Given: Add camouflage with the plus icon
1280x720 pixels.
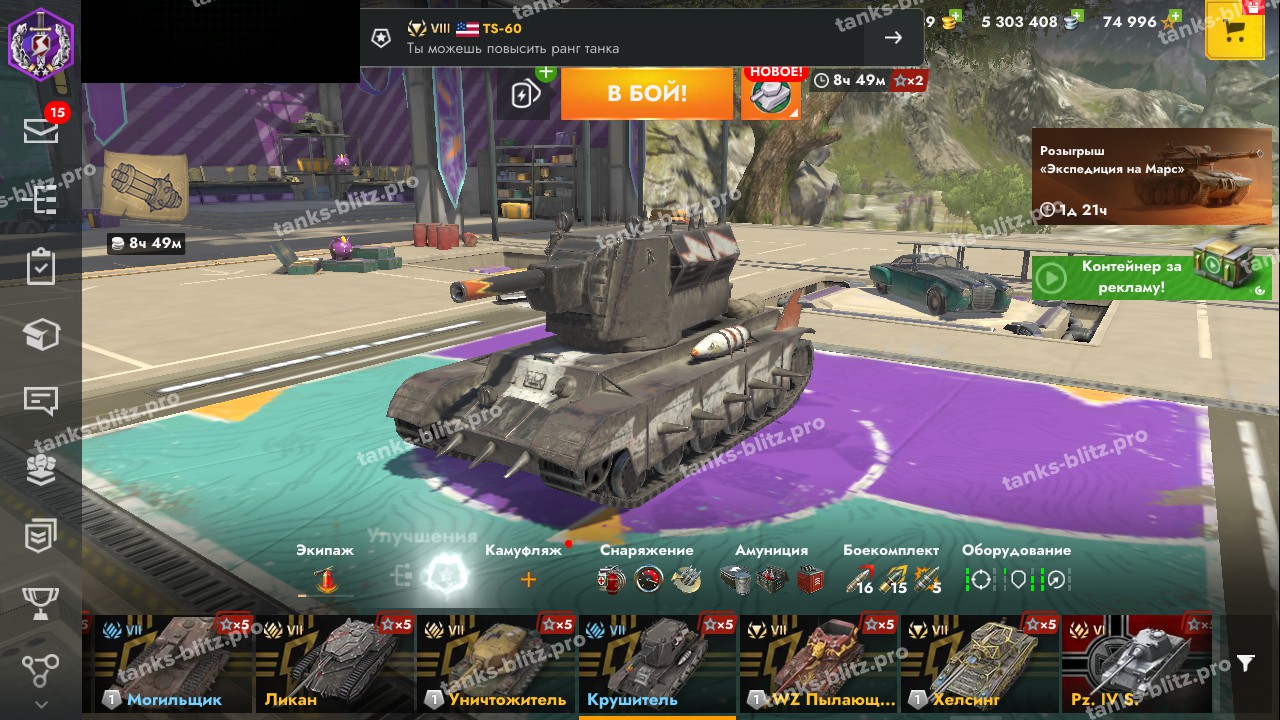Looking at the screenshot, I should pyautogui.click(x=528, y=579).
